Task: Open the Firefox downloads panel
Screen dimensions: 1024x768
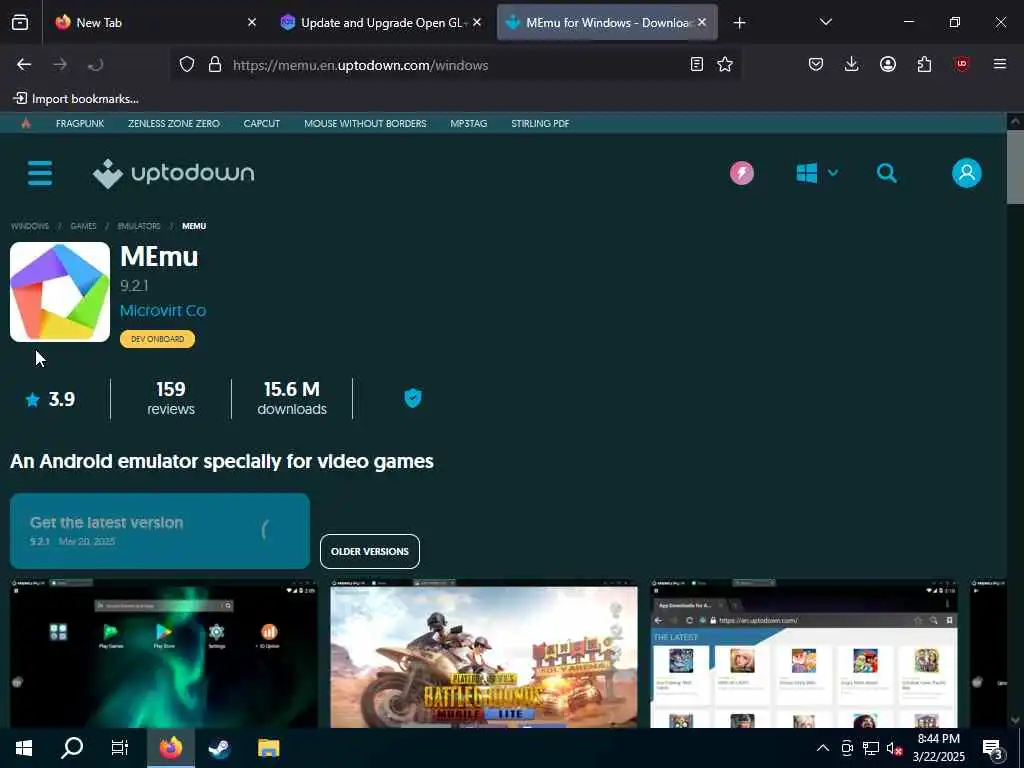Action: 852,64
